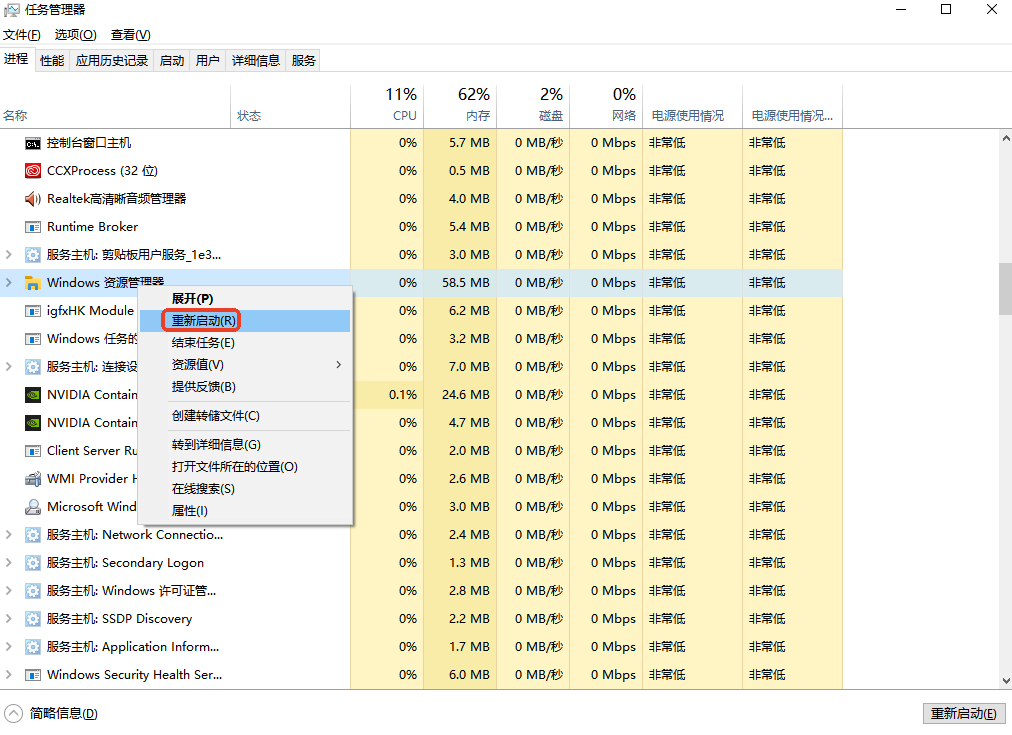Click the fewer details (简略信息) arrow icon
The height and width of the screenshot is (735, 1012).
(x=13, y=713)
